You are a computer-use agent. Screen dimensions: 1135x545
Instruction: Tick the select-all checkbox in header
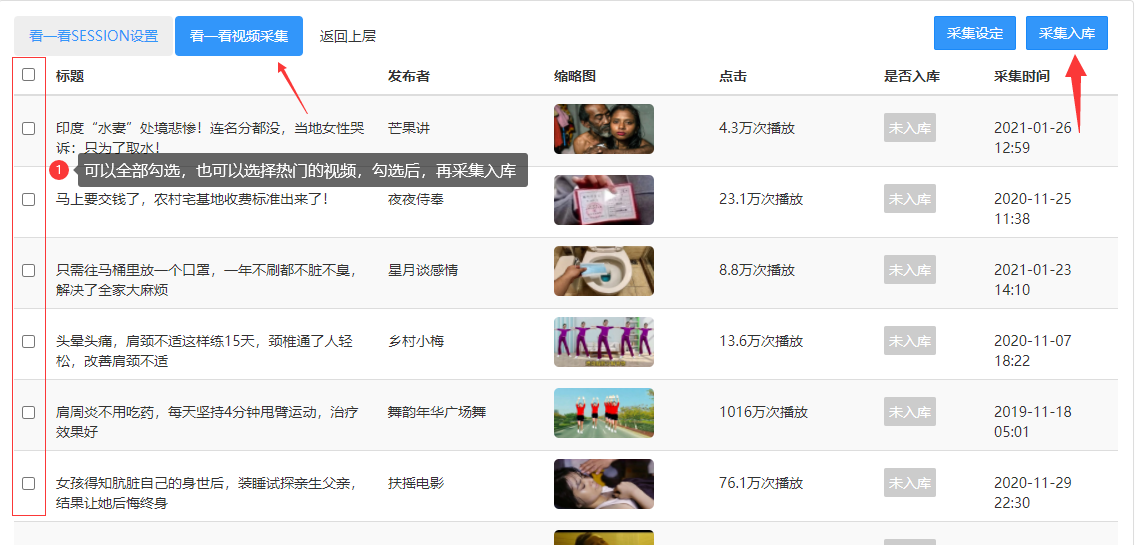[28, 74]
